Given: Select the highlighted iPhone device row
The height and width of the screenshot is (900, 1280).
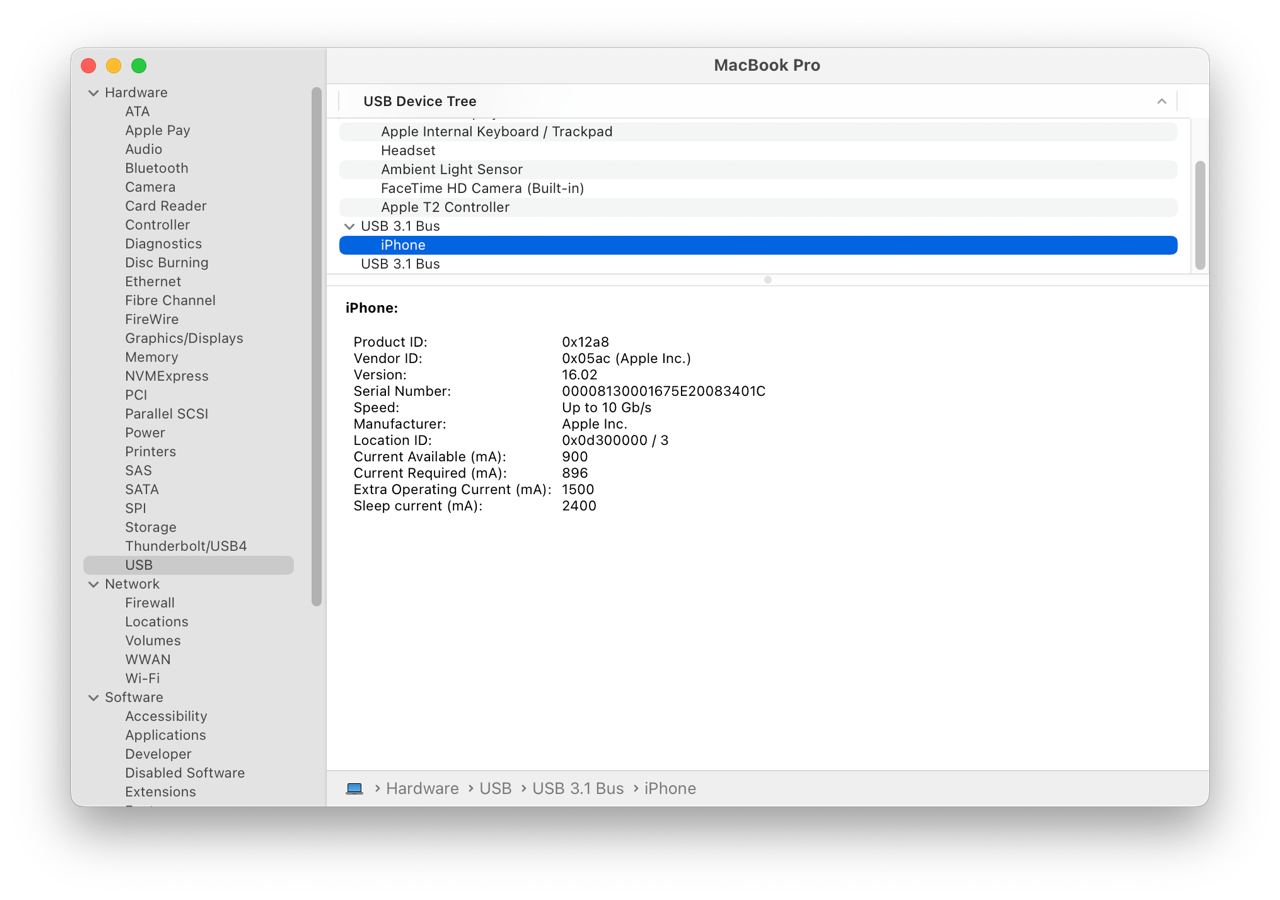Looking at the screenshot, I should [758, 246].
